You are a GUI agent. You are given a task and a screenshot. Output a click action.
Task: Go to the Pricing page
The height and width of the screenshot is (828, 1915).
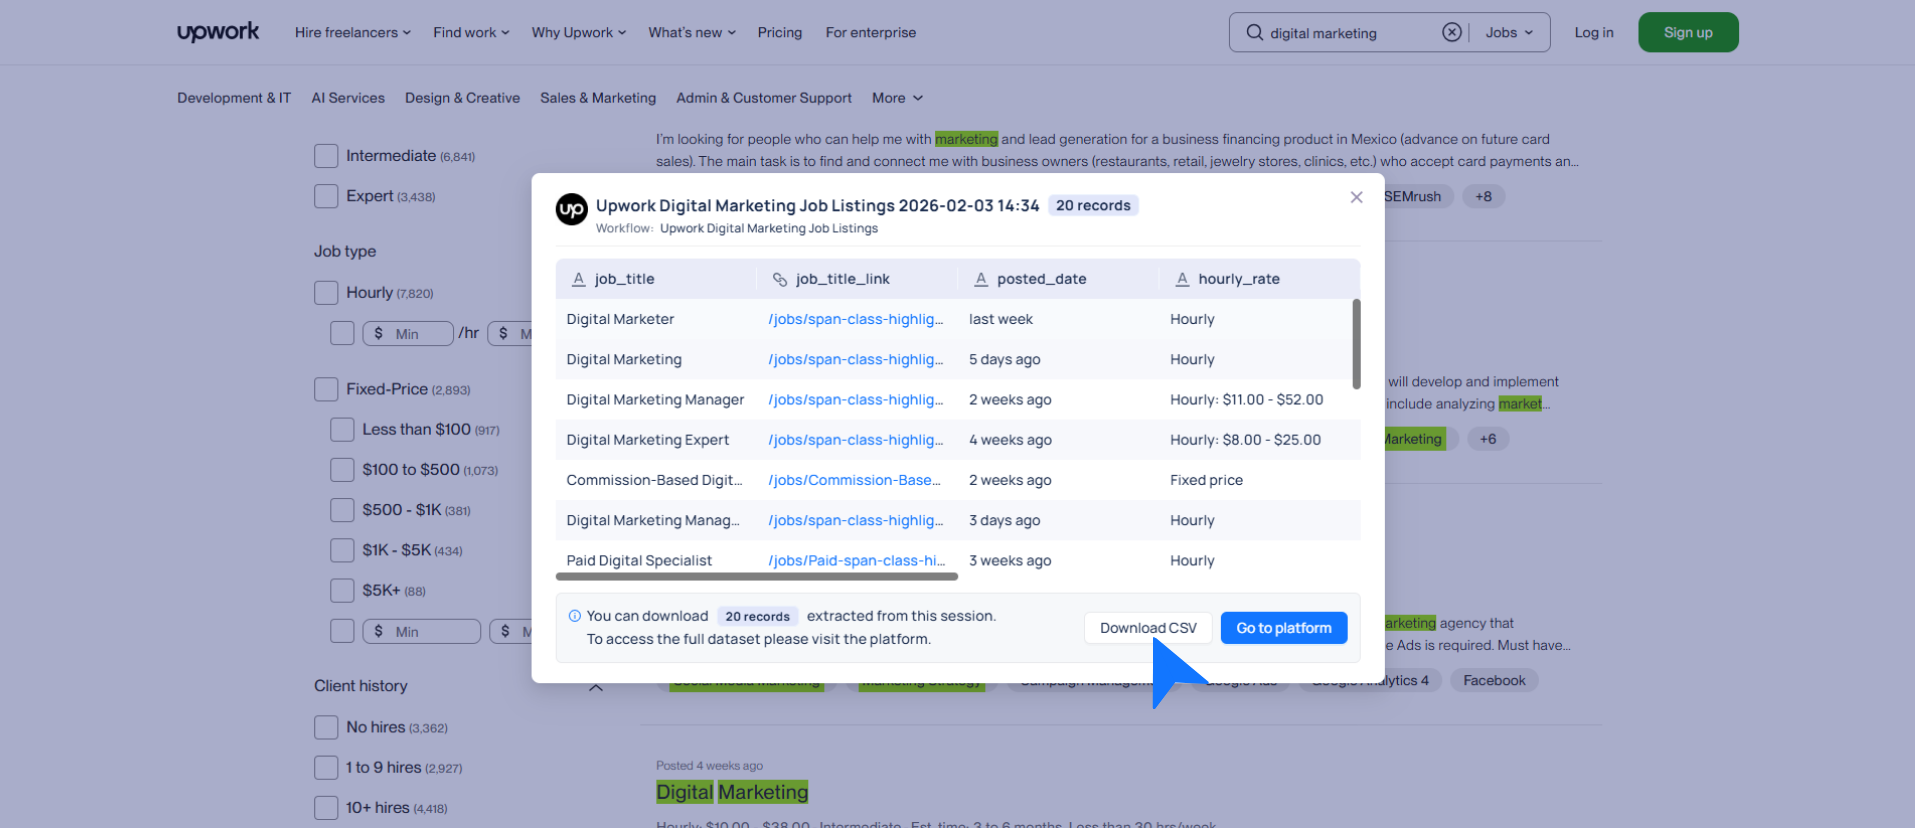[779, 33]
